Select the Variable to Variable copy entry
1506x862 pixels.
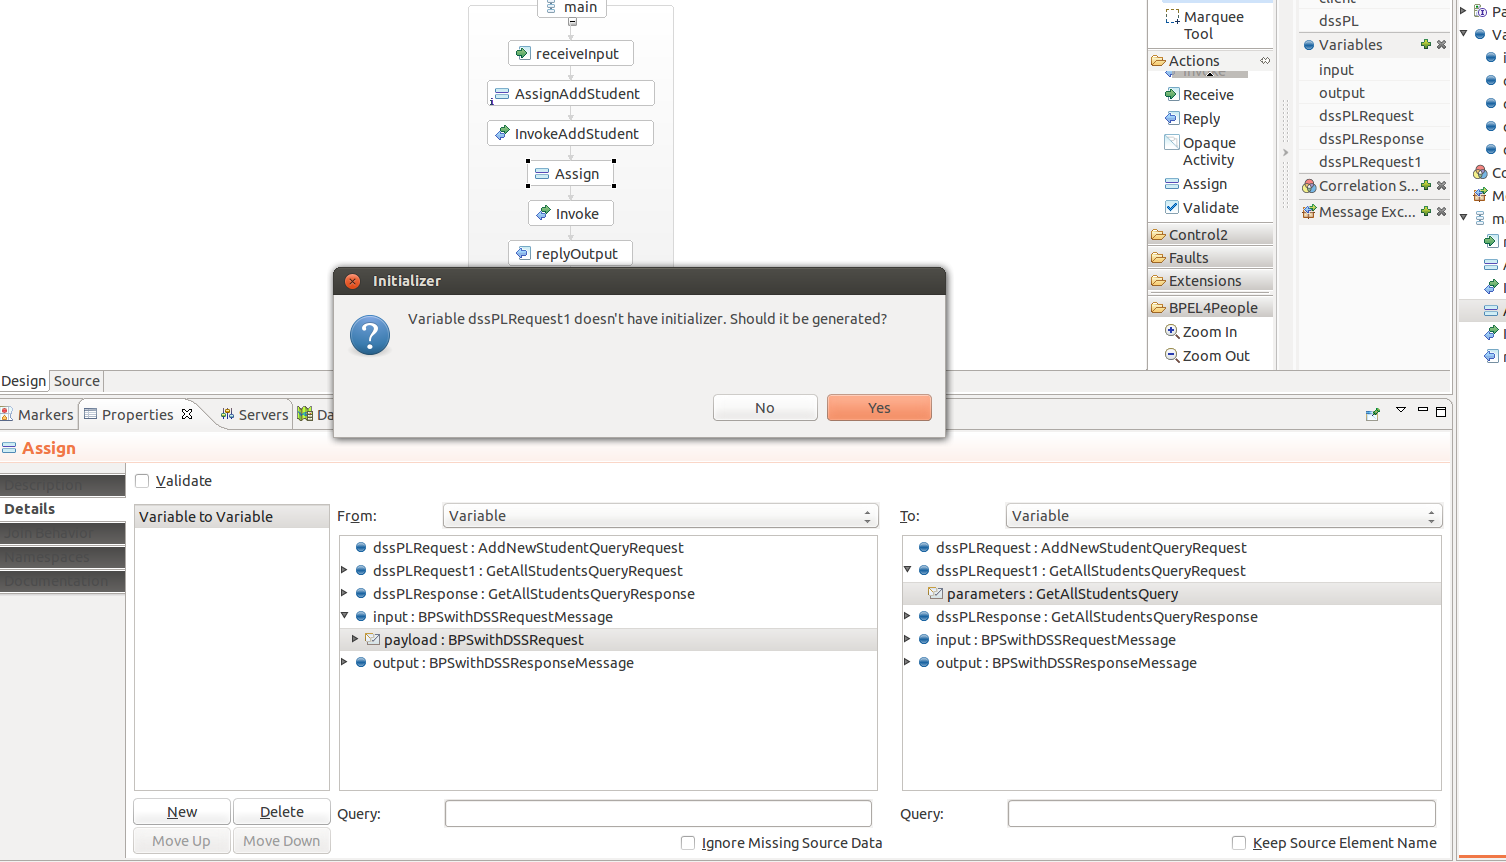pyautogui.click(x=232, y=517)
